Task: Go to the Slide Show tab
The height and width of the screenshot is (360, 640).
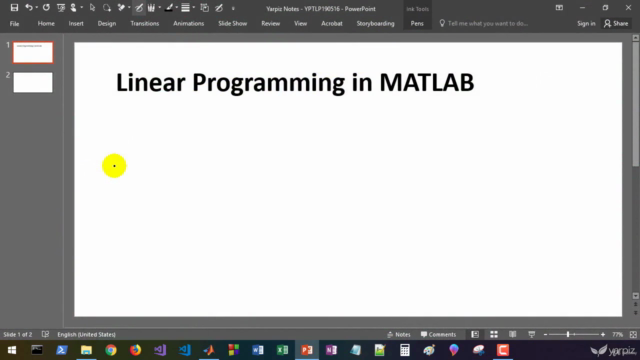Action: tap(233, 24)
